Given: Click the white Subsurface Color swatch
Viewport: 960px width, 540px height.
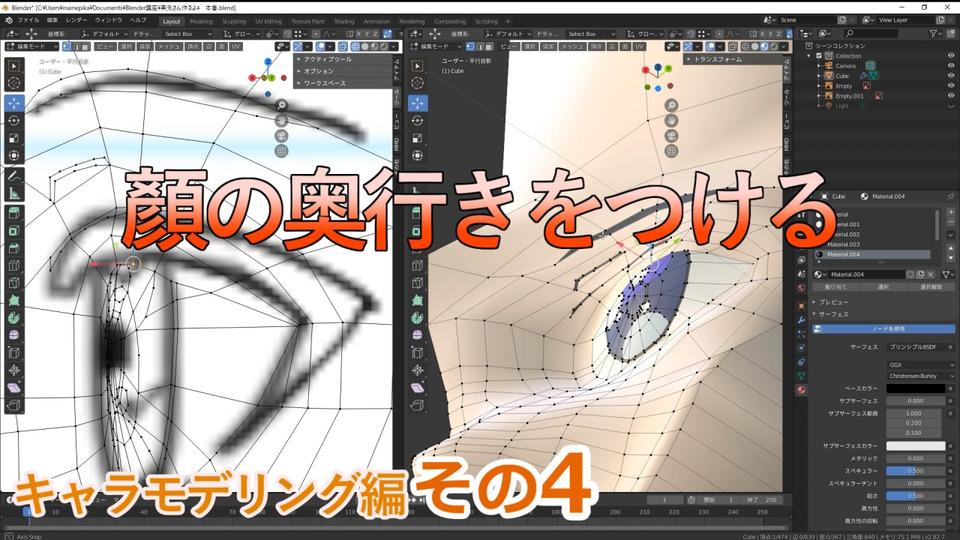Looking at the screenshot, I should coord(915,446).
